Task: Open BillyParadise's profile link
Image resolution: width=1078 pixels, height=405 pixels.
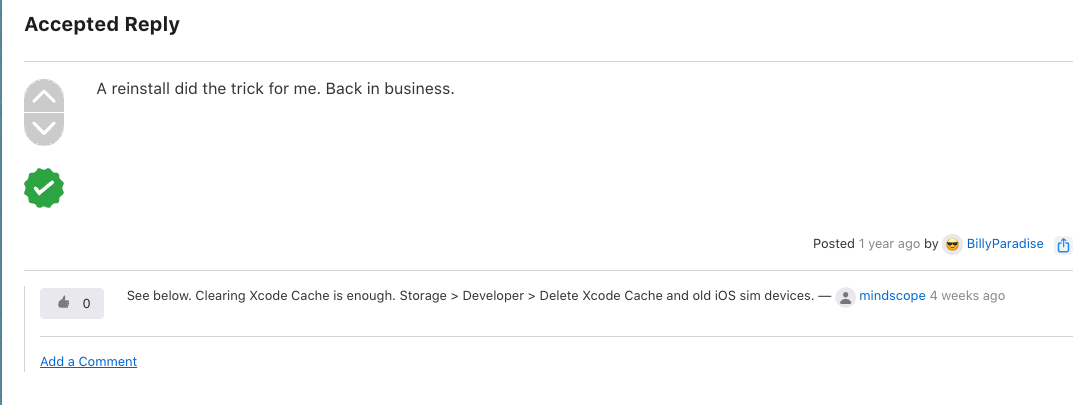Action: pyautogui.click(x=1004, y=243)
